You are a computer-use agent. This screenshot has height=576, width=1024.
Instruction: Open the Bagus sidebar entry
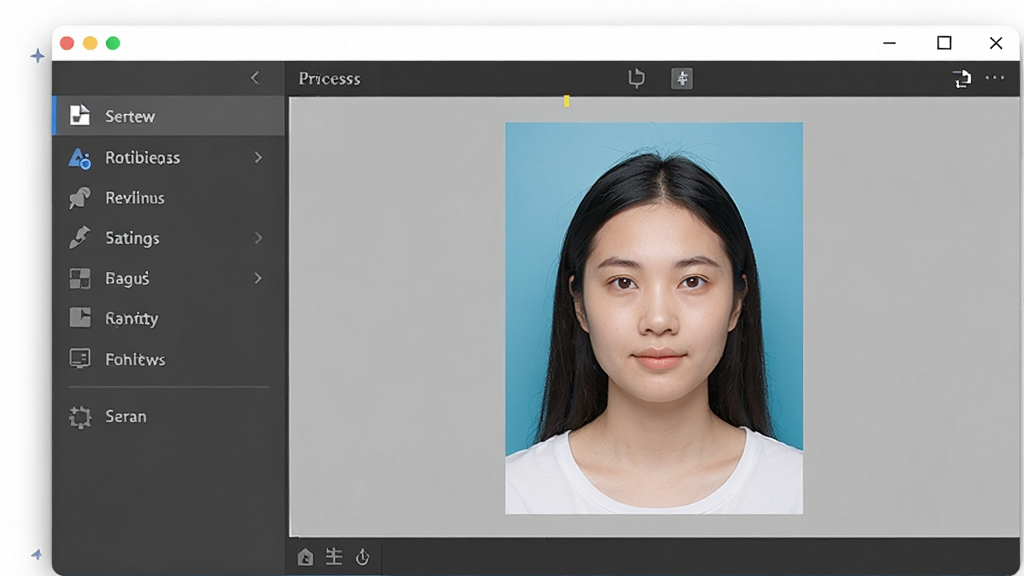pyautogui.click(x=168, y=278)
